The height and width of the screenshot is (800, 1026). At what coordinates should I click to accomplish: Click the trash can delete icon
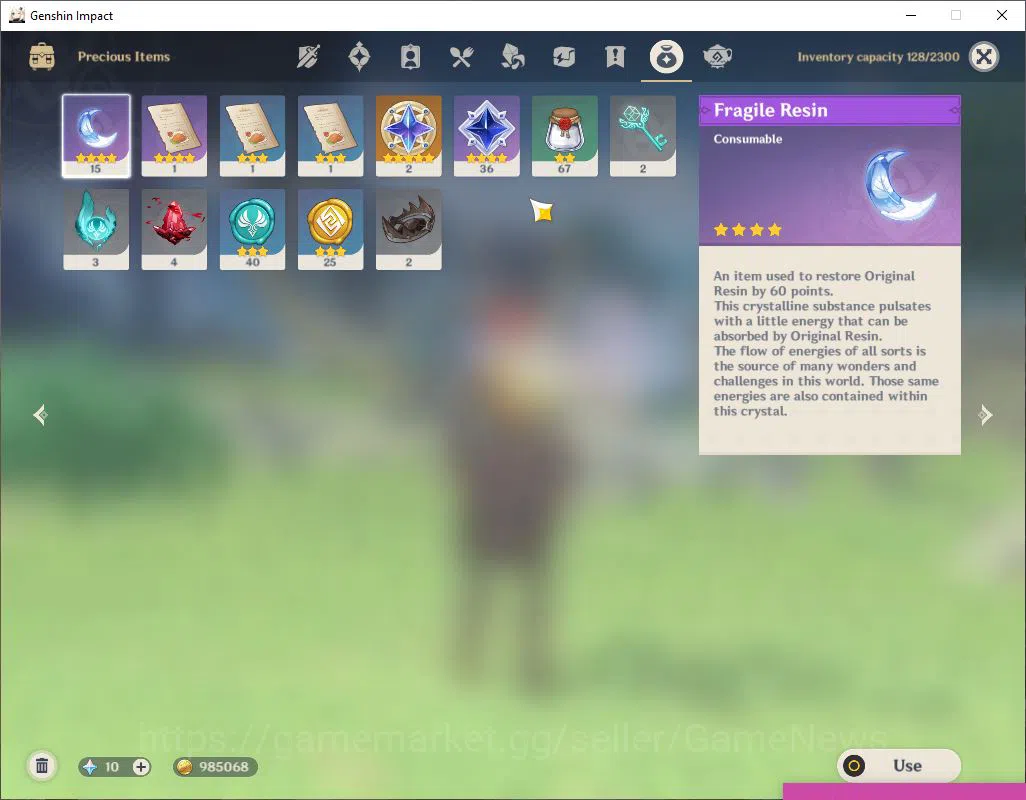(42, 766)
